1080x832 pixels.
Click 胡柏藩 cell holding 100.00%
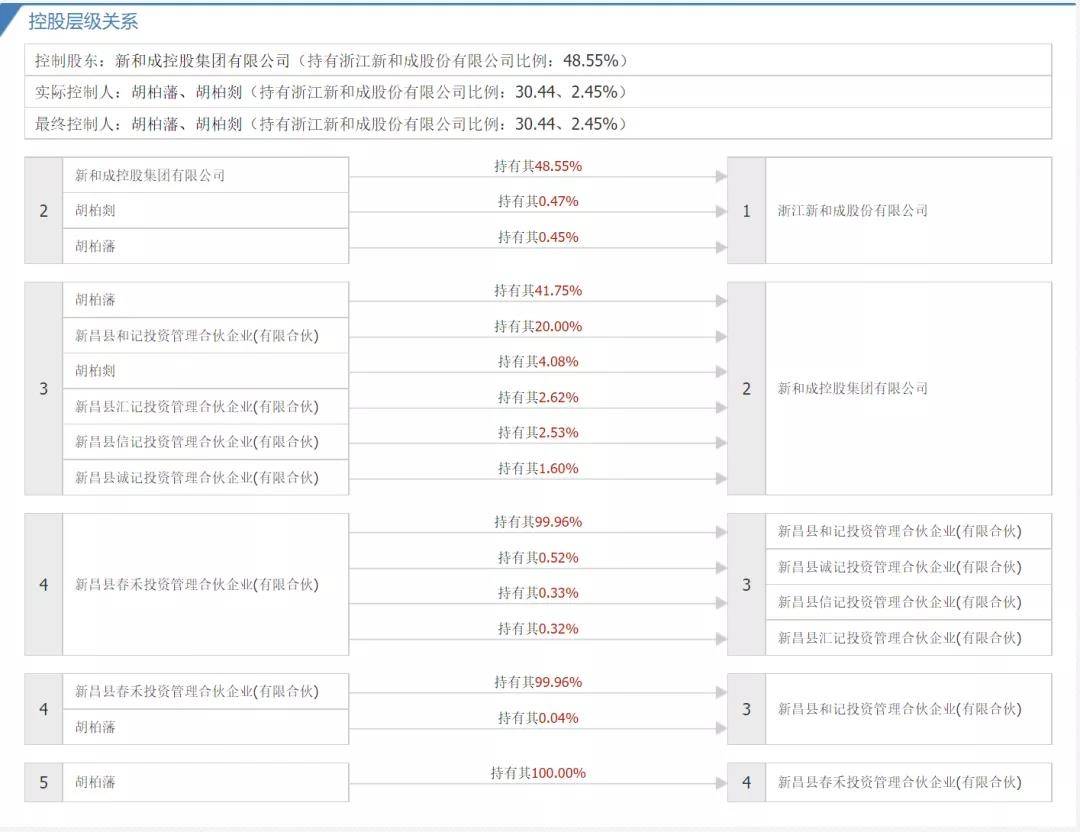205,782
